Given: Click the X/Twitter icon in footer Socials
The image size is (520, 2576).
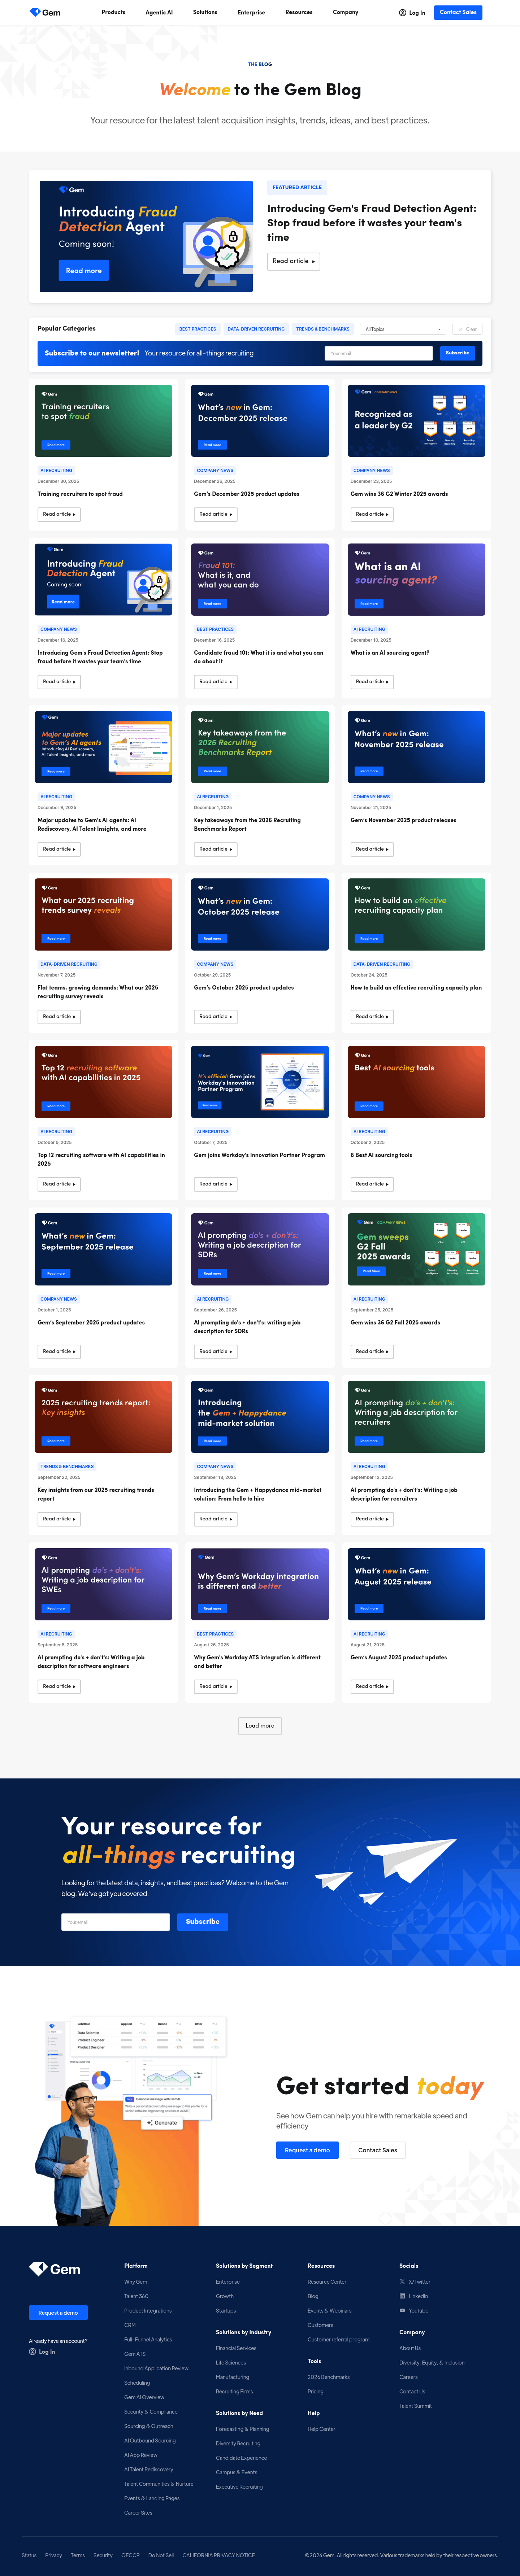Looking at the screenshot, I should 402,2282.
